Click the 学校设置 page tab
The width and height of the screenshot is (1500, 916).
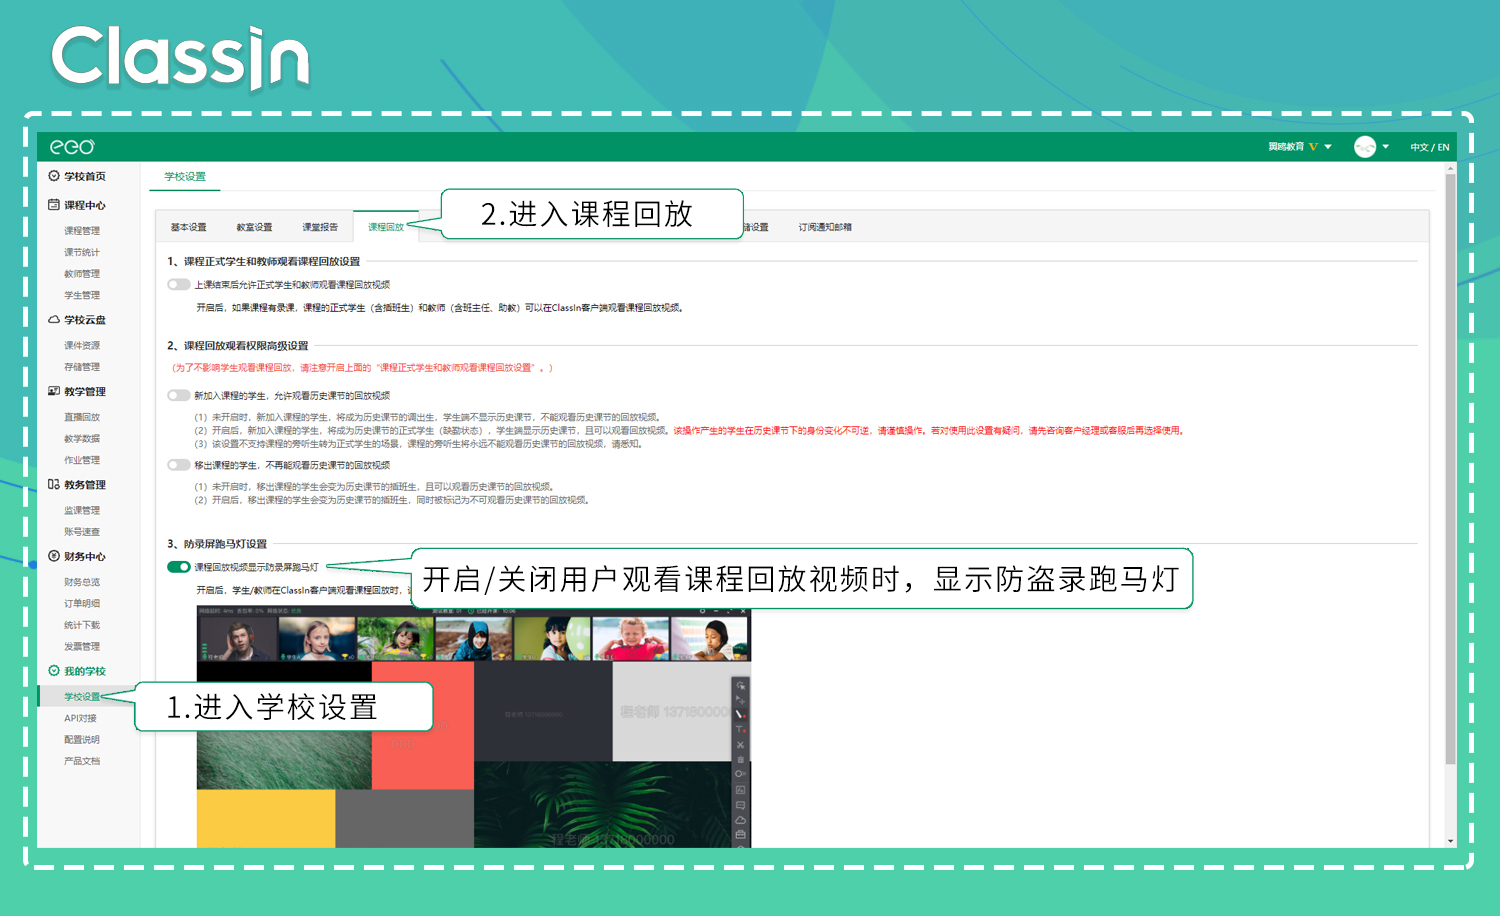(x=185, y=177)
